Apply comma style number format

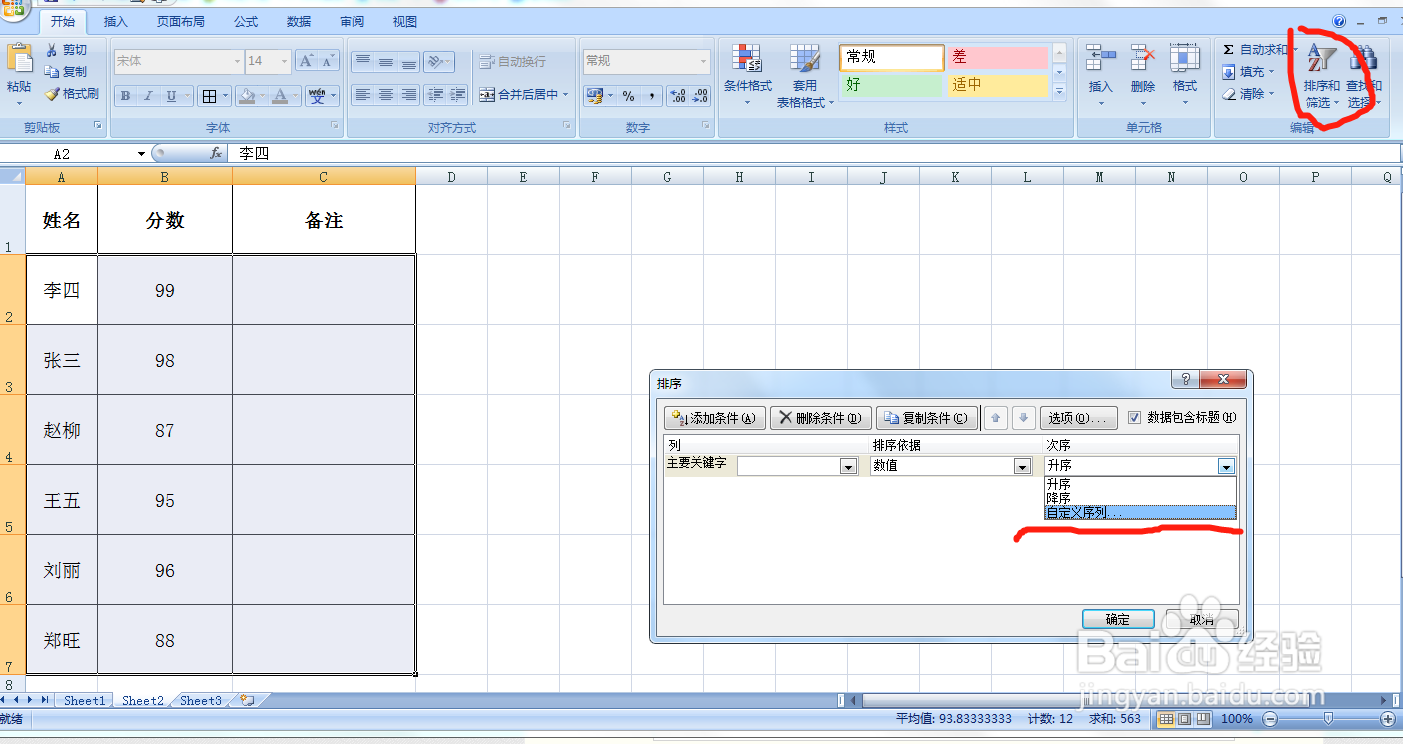(x=651, y=96)
